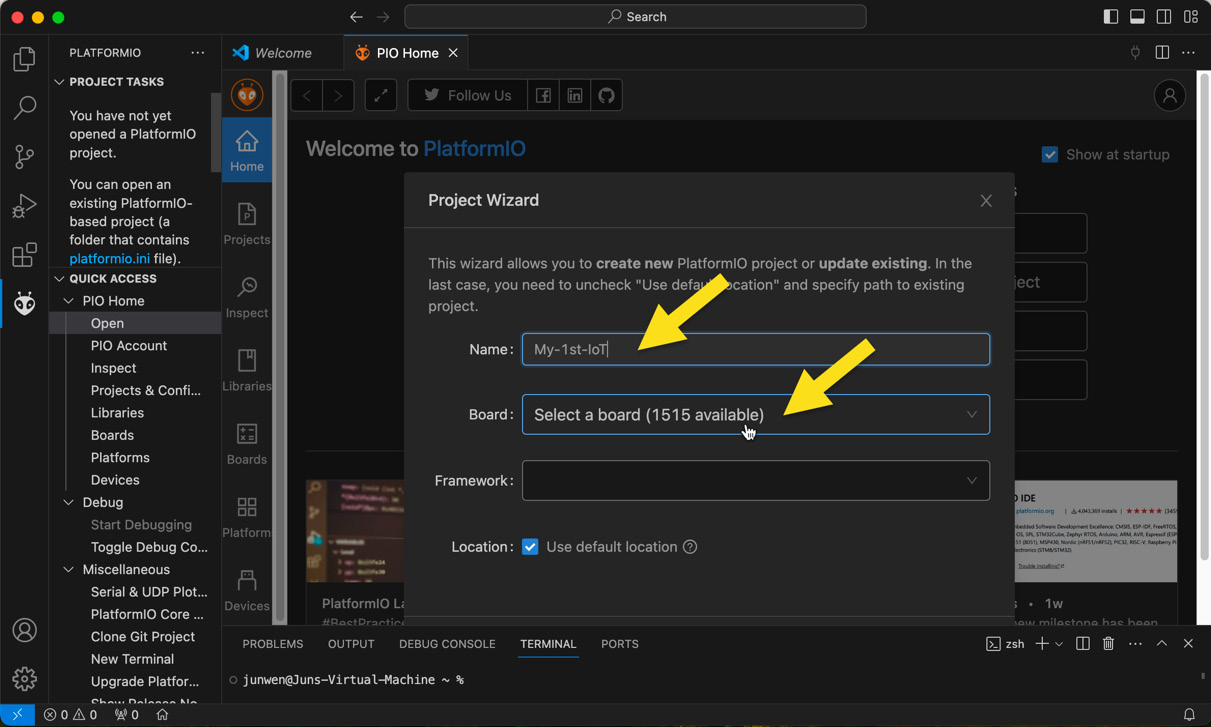Viewport: 1211px width, 727px height.
Task: Open the Manage gear menu
Action: [x=24, y=679]
